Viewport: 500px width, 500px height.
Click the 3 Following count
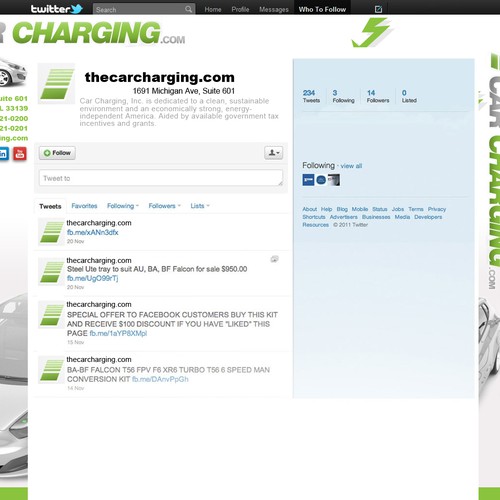coord(343,96)
